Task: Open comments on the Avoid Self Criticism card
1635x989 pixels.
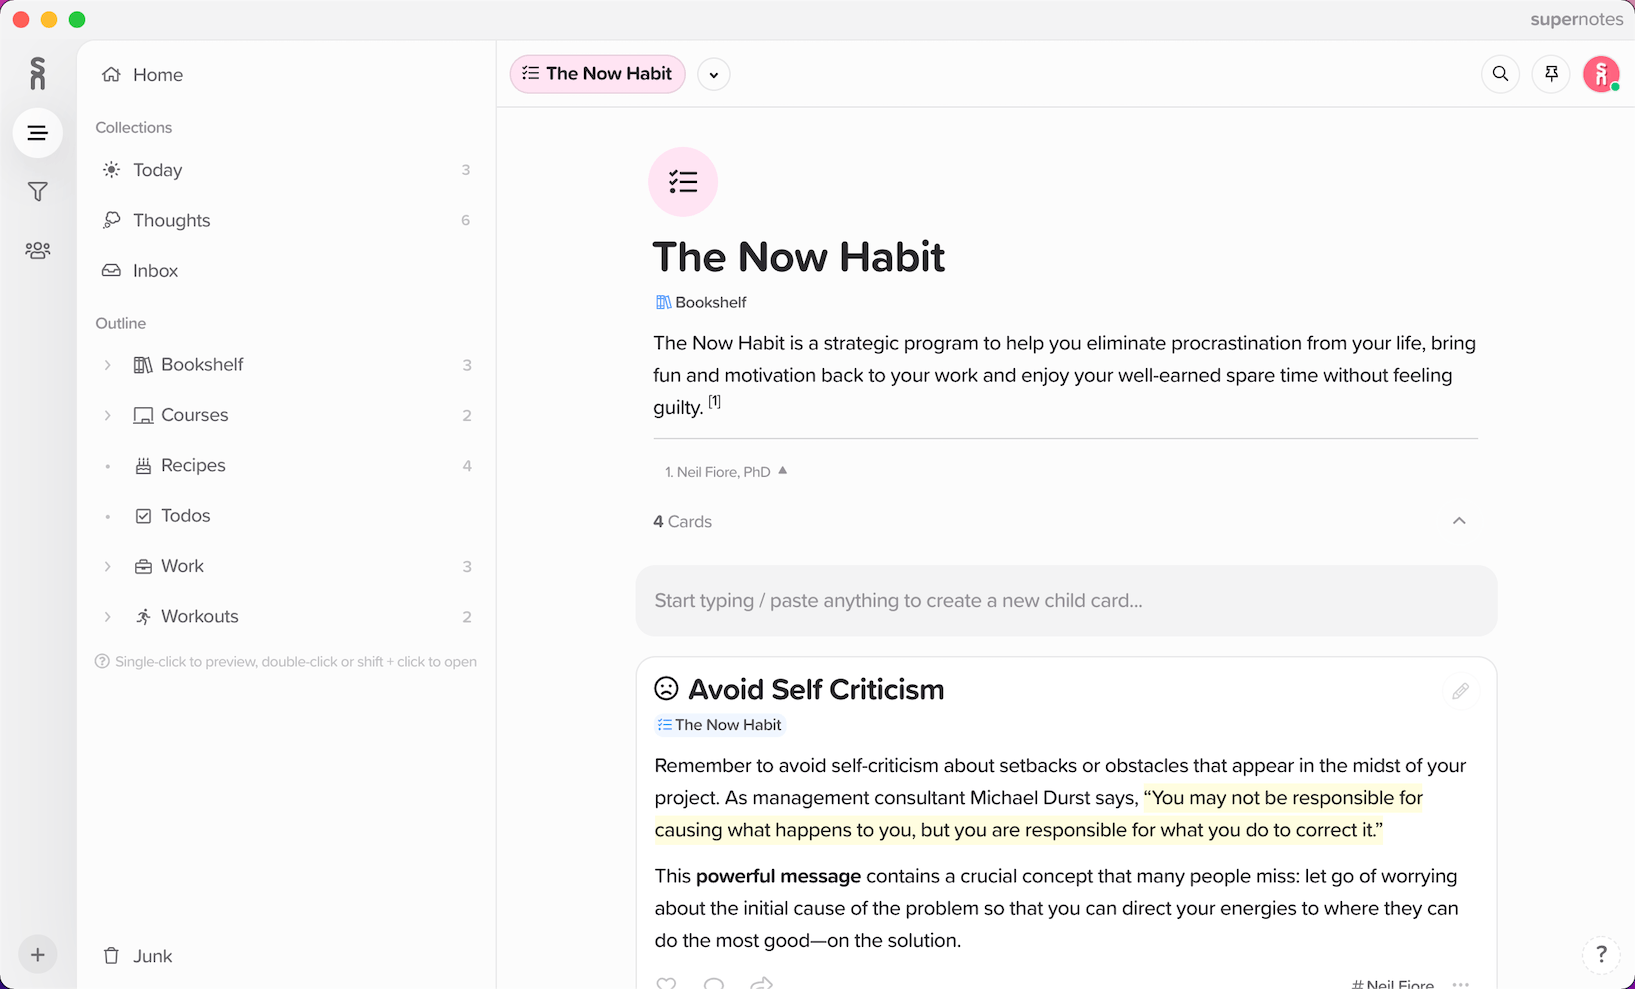Action: pyautogui.click(x=714, y=982)
